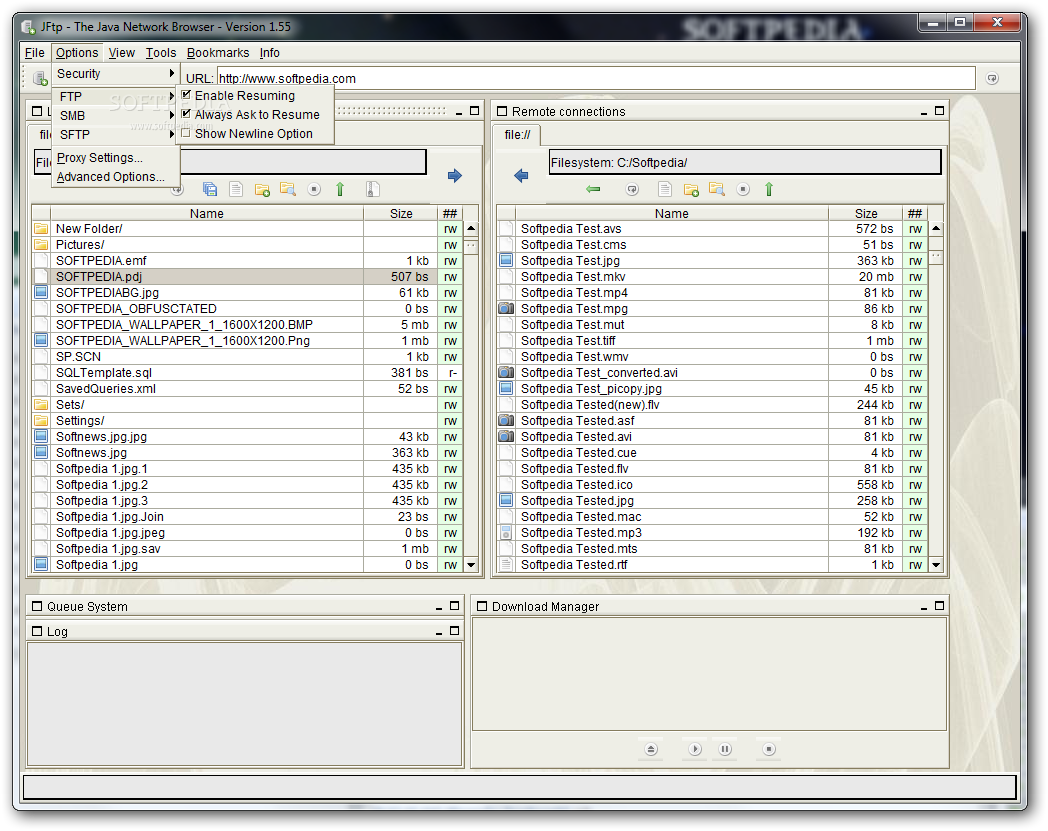Click the refresh icon in remote toolbar
This screenshot has width=1048, height=831.
632,189
